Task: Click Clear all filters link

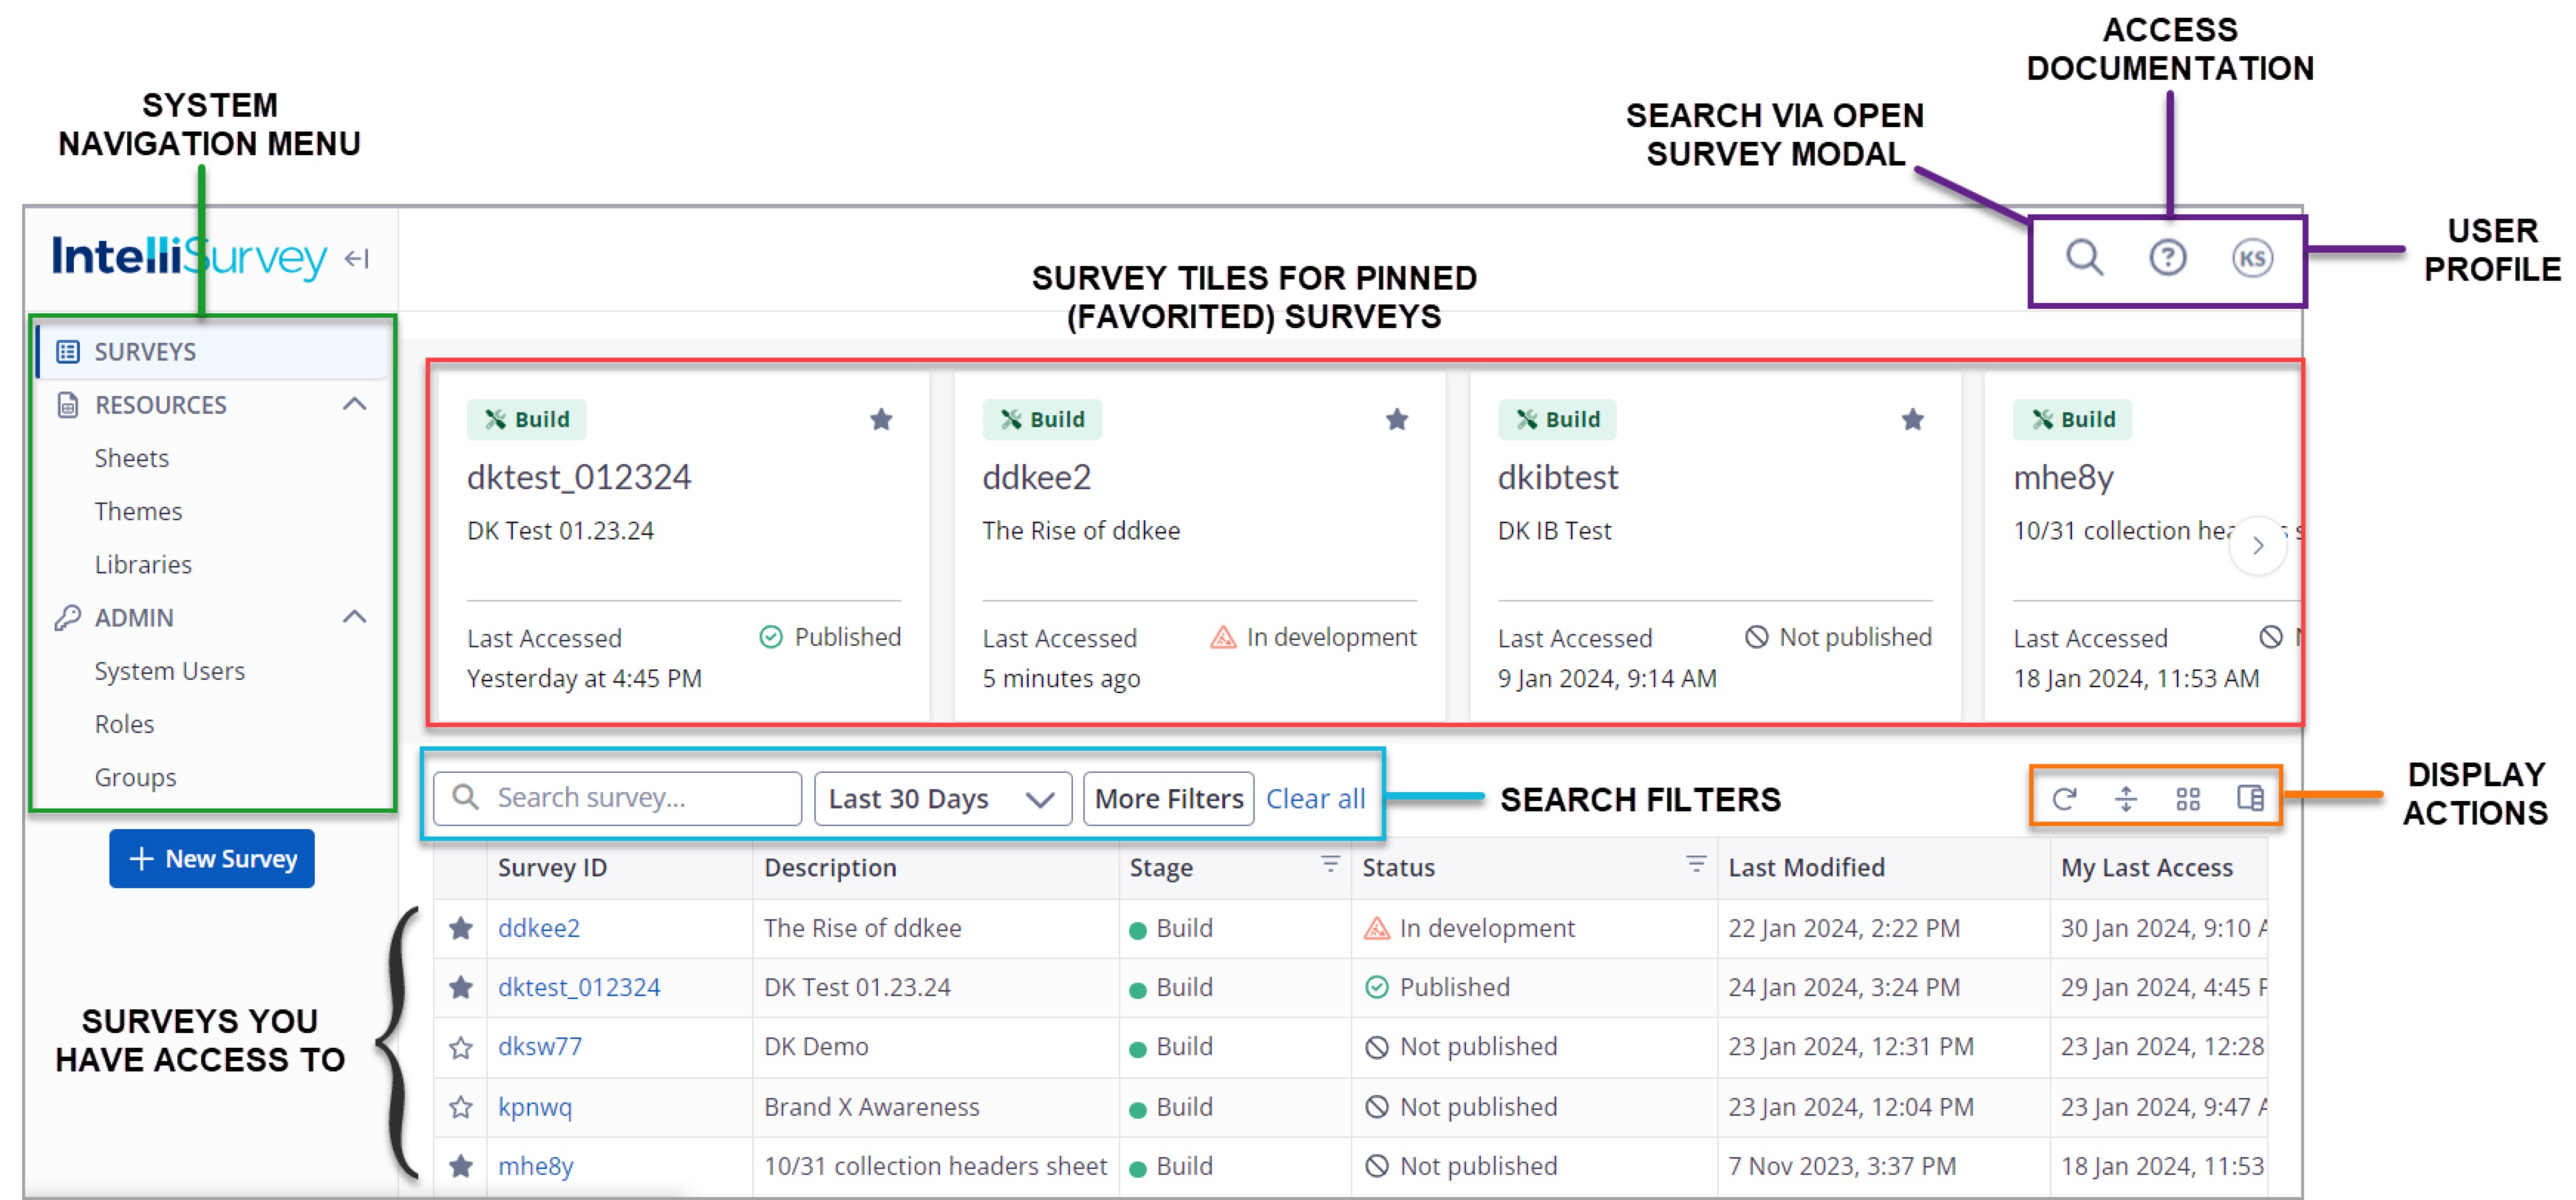Action: coord(1315,798)
